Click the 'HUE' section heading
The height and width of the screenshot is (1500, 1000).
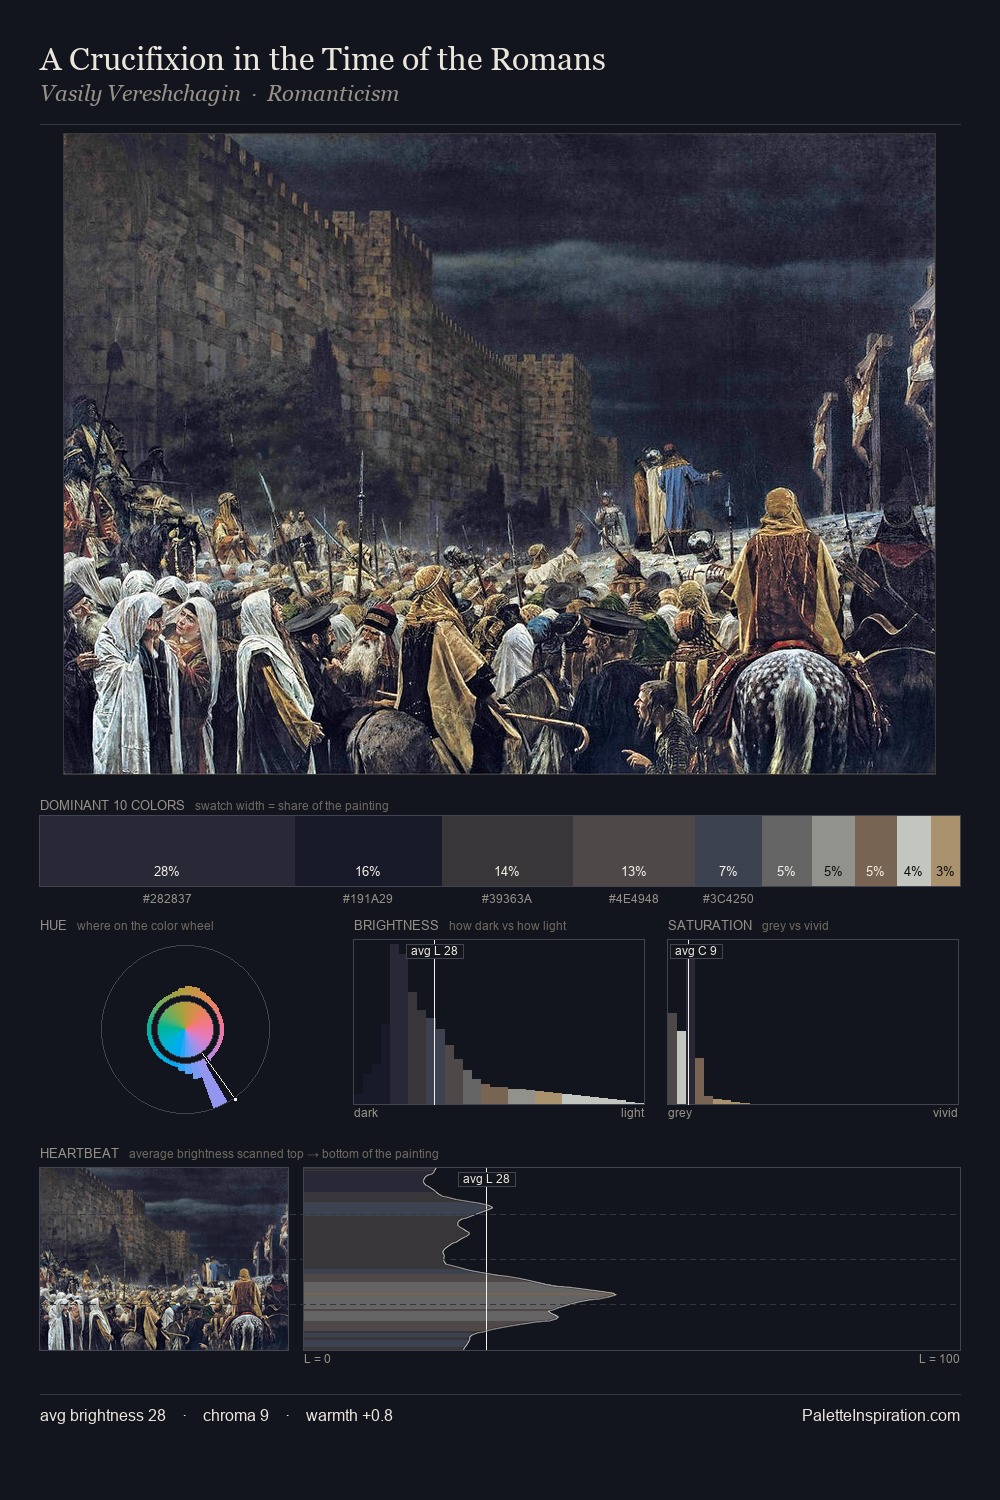coord(53,925)
